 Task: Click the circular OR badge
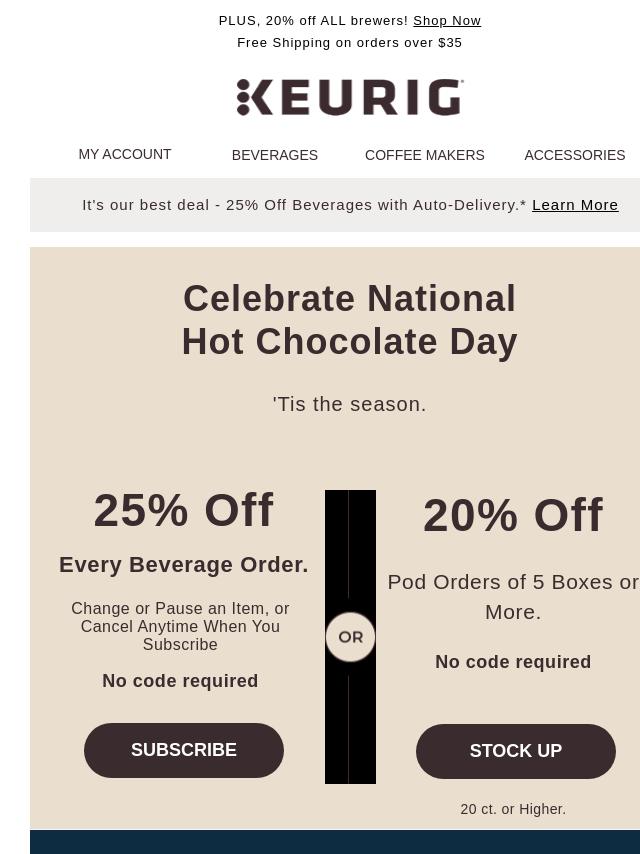(x=350, y=637)
